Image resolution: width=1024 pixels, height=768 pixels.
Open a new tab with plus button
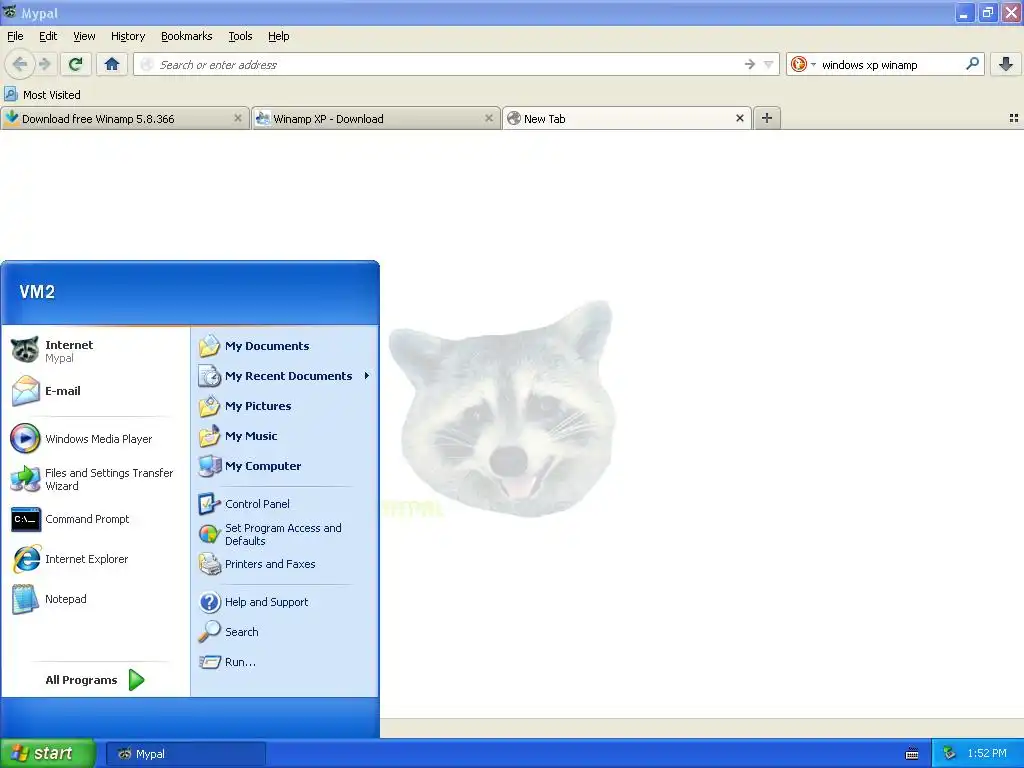(767, 118)
